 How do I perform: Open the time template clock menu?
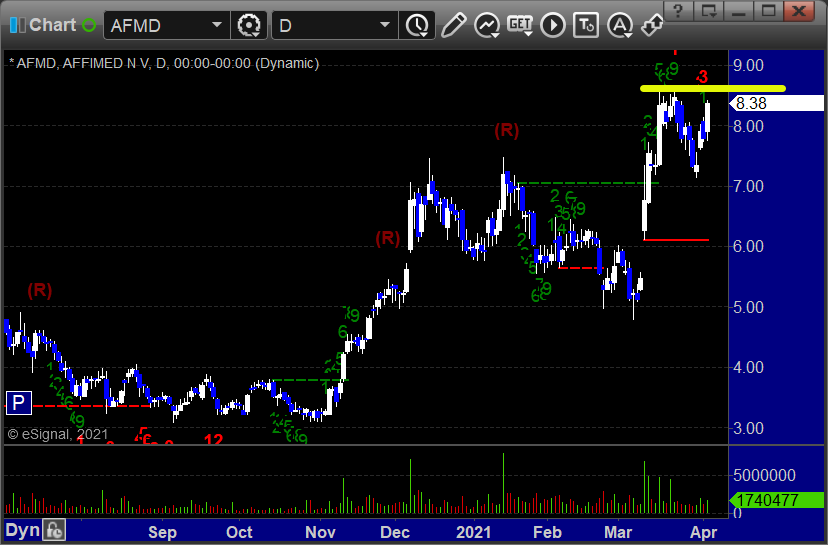coord(417,25)
